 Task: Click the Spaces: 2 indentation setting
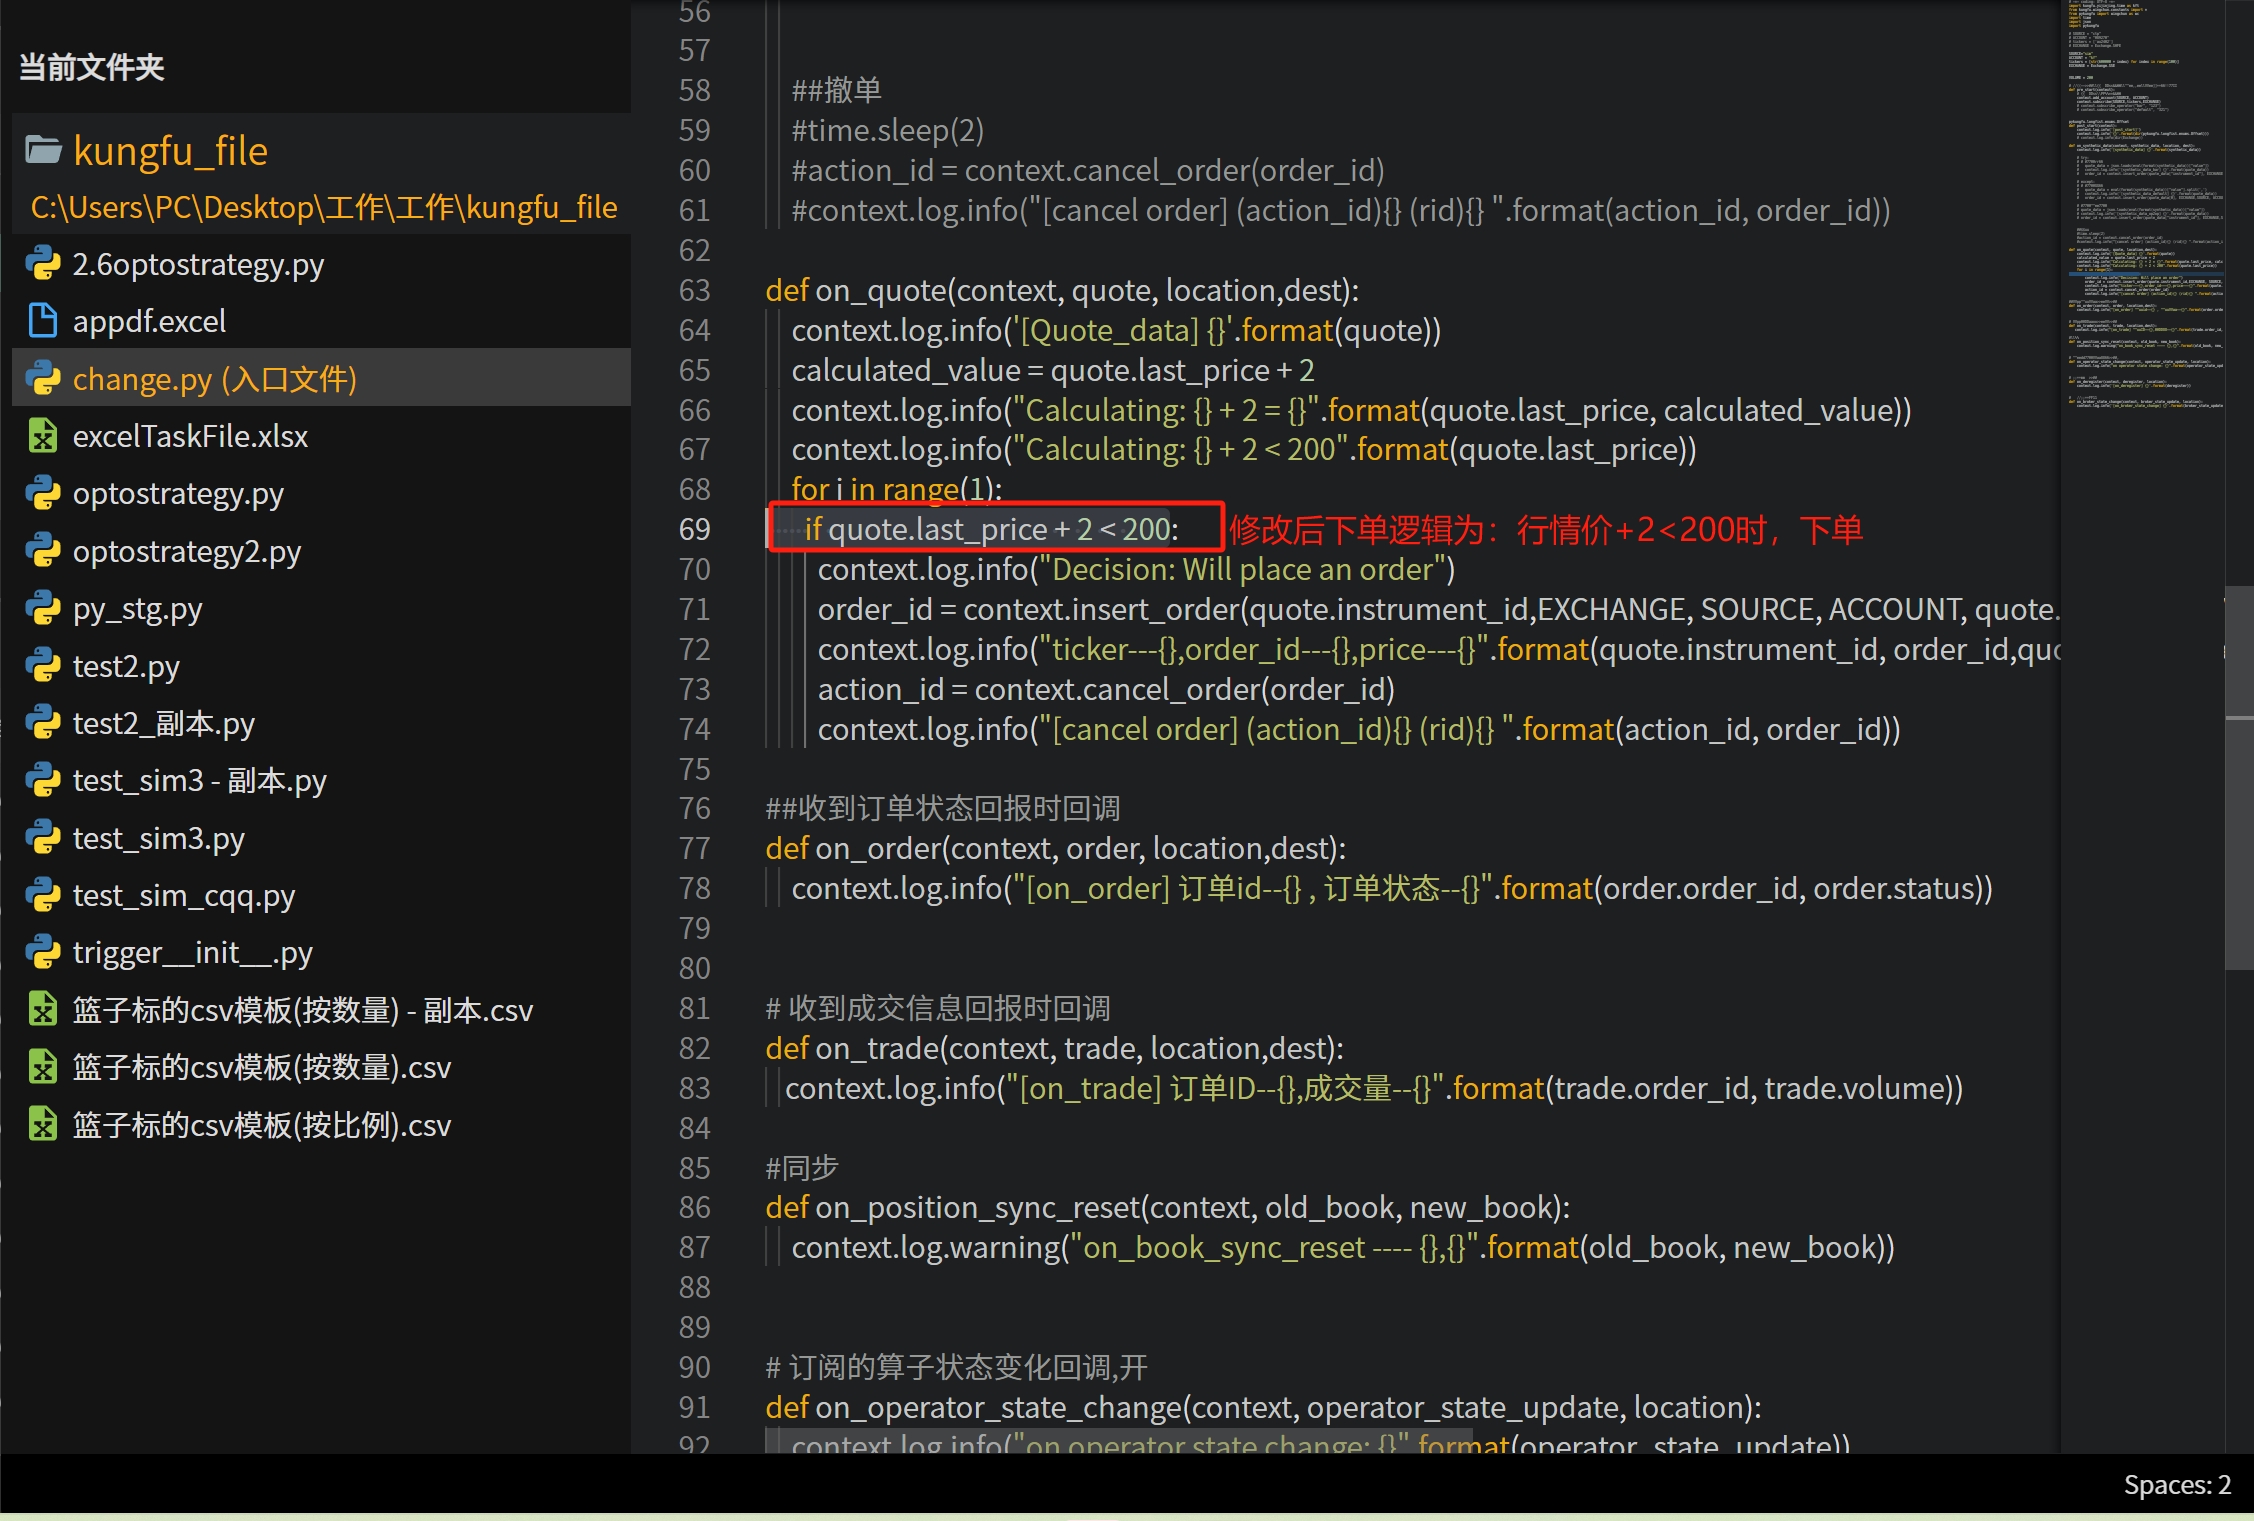pos(2177,1485)
